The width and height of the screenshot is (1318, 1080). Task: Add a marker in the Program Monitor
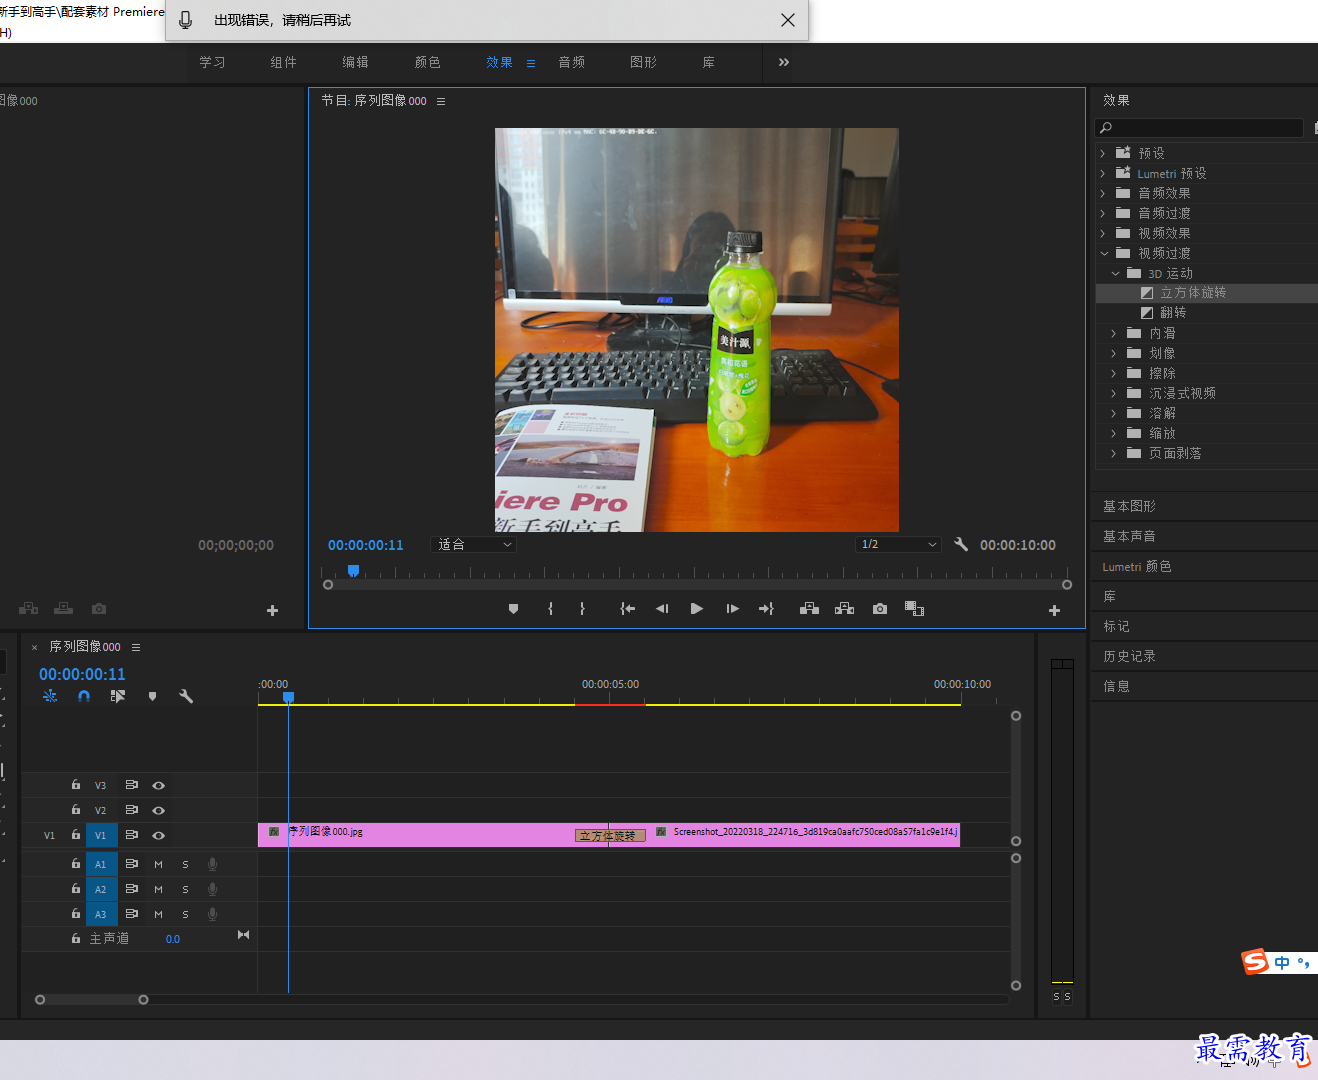click(x=513, y=609)
